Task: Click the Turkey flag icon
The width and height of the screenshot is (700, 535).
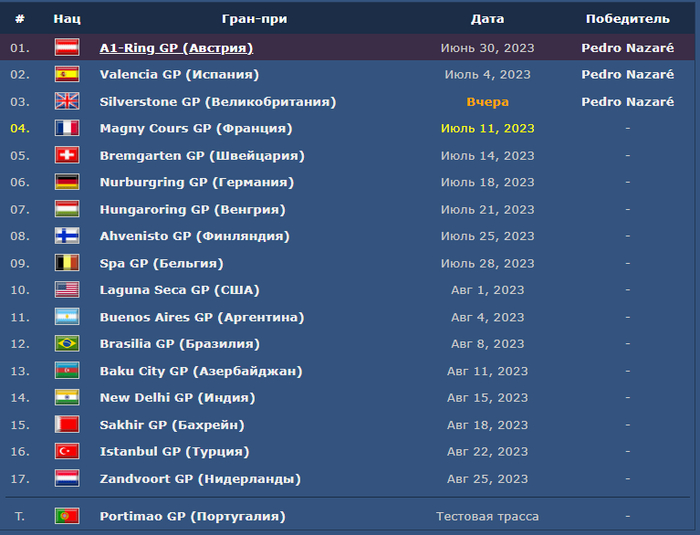Action: point(67,452)
